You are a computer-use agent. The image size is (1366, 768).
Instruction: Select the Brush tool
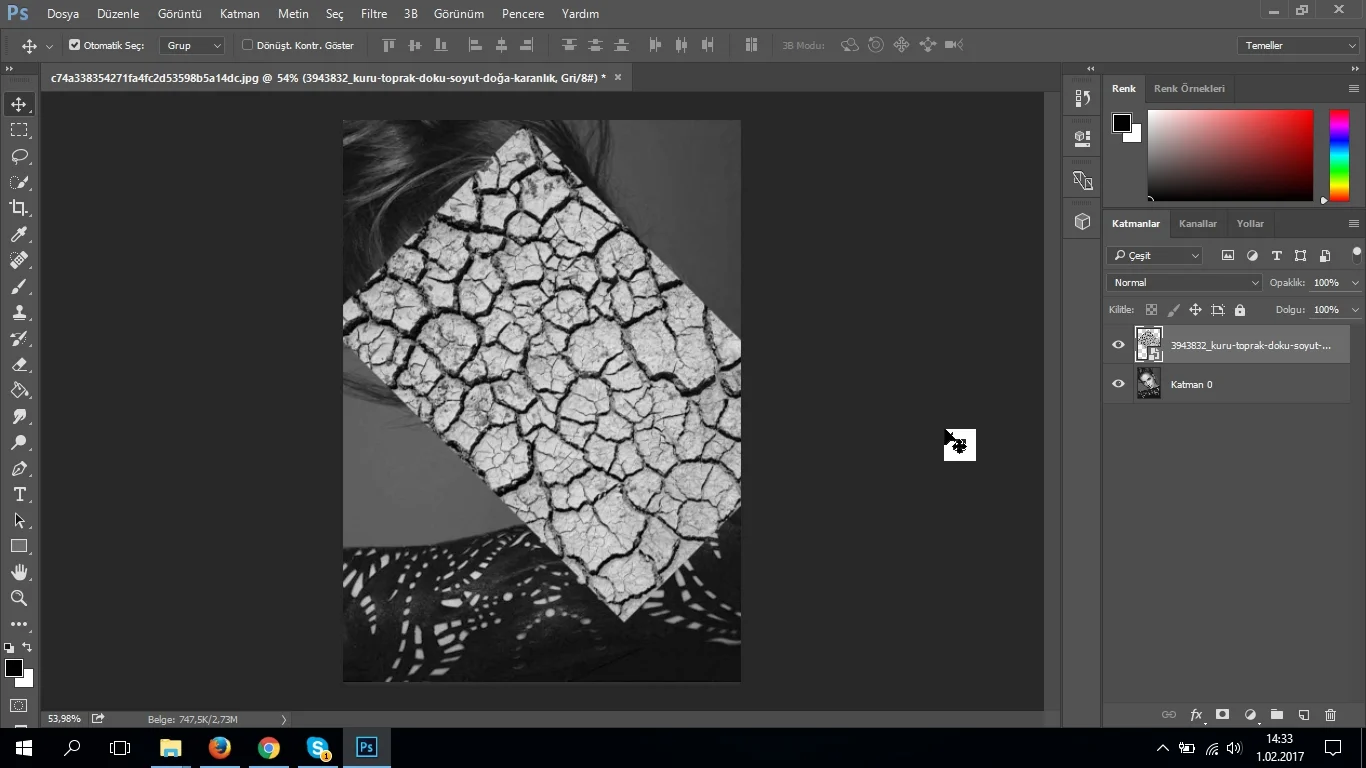[19, 286]
